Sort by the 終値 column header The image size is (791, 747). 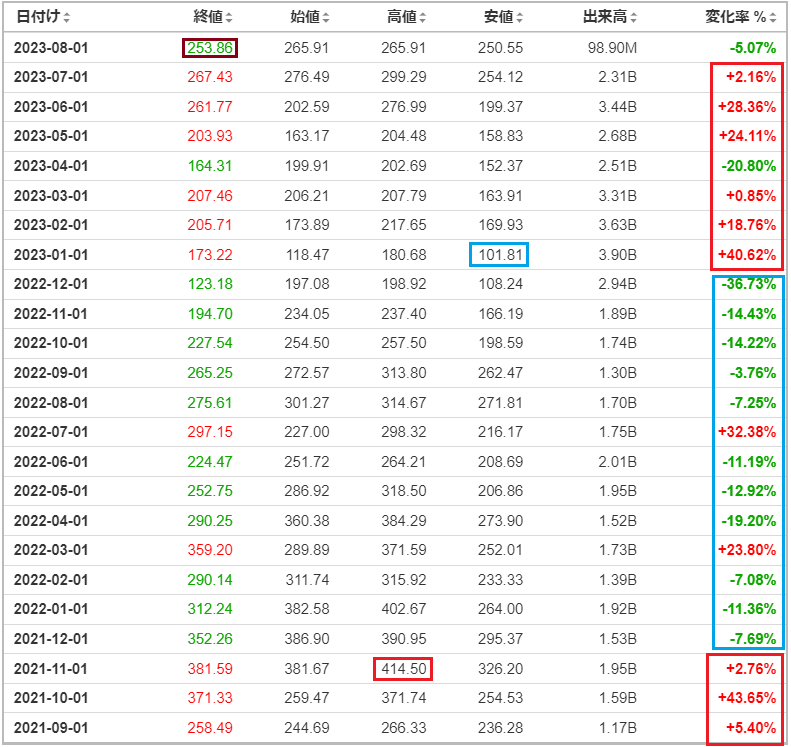click(x=213, y=17)
